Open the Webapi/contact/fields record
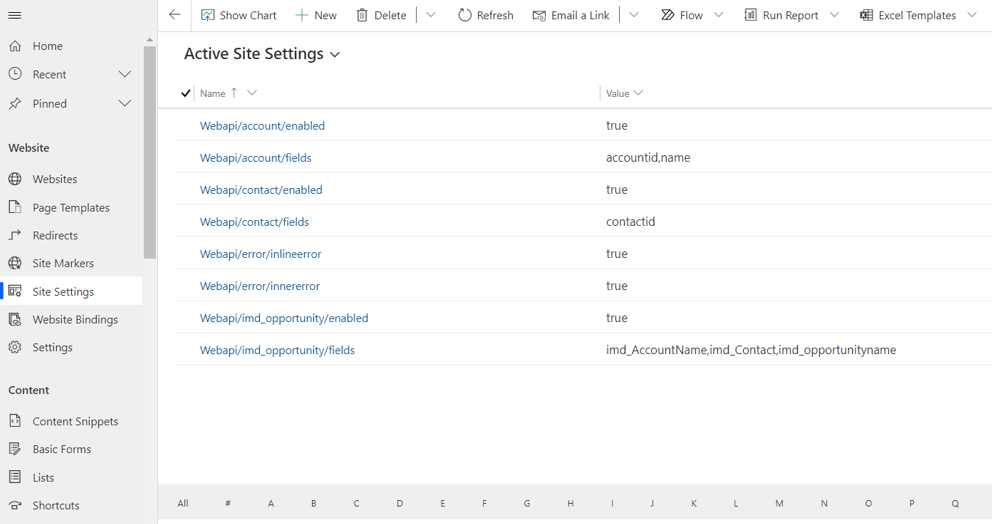Image resolution: width=995 pixels, height=524 pixels. pos(254,221)
